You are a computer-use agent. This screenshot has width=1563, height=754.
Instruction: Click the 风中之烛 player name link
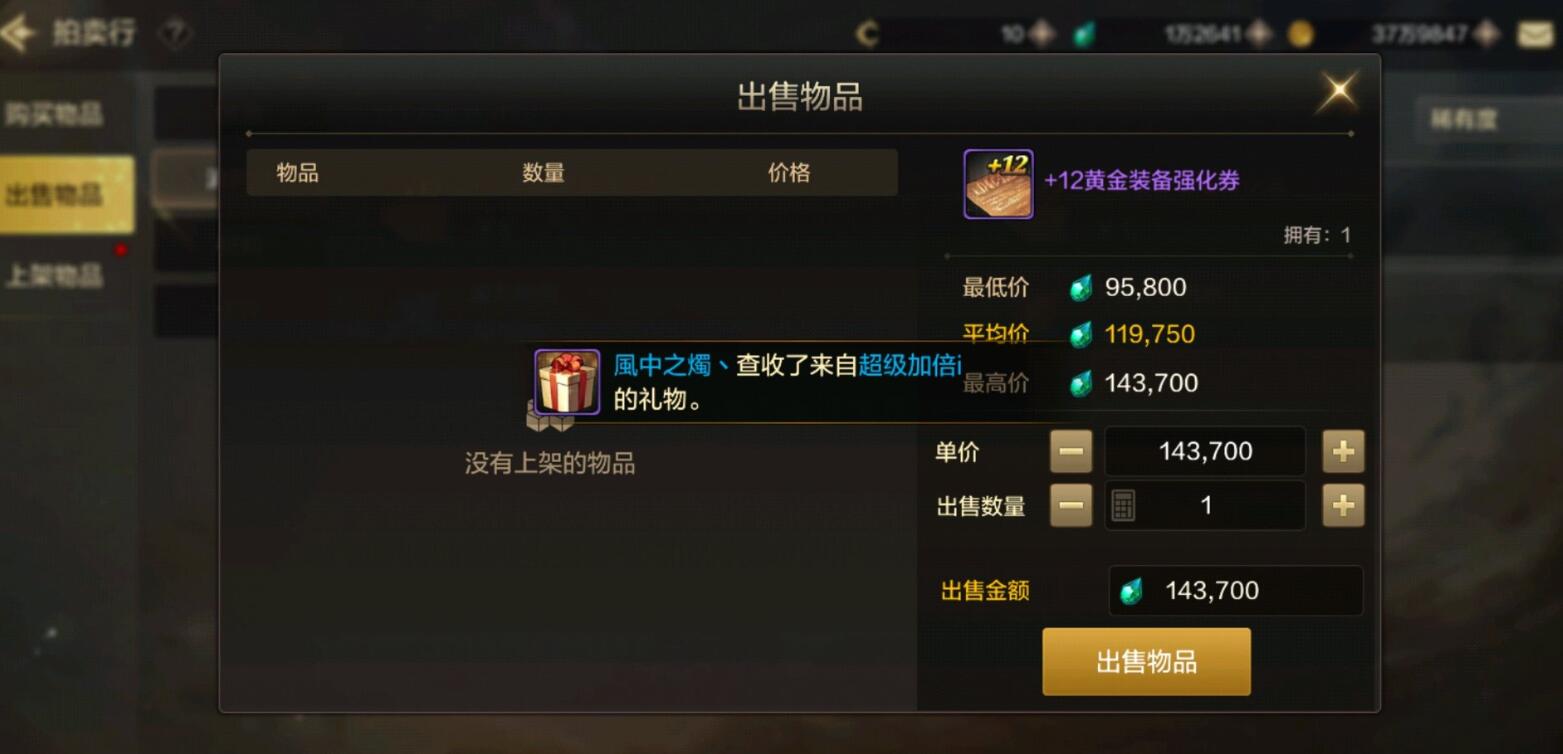tap(663, 366)
